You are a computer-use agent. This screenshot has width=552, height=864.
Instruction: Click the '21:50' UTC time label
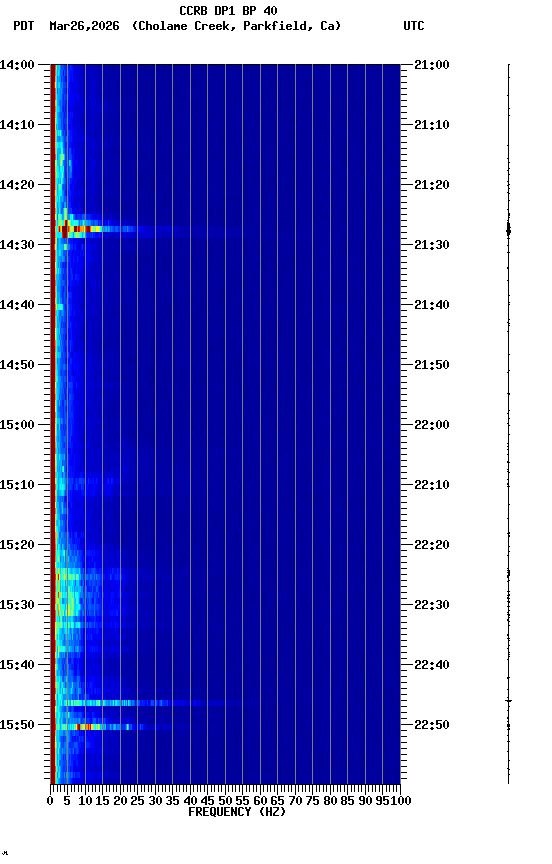[x=432, y=365]
